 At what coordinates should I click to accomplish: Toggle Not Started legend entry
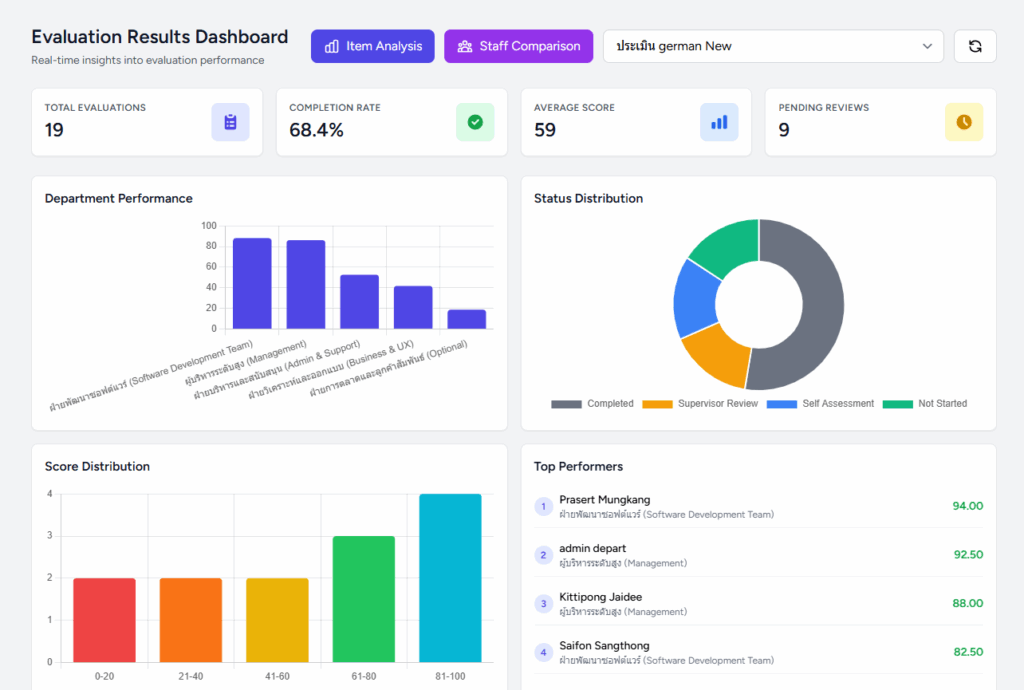pyautogui.click(x=926, y=404)
